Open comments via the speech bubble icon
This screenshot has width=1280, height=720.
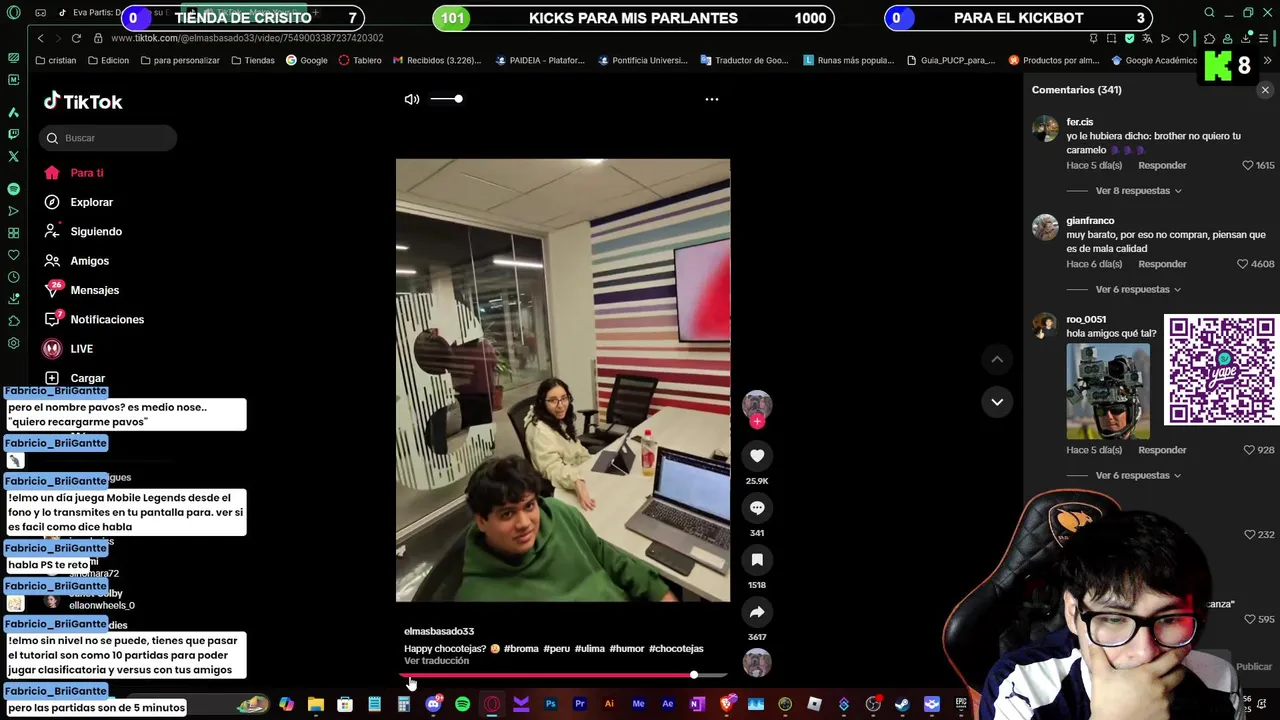click(757, 508)
